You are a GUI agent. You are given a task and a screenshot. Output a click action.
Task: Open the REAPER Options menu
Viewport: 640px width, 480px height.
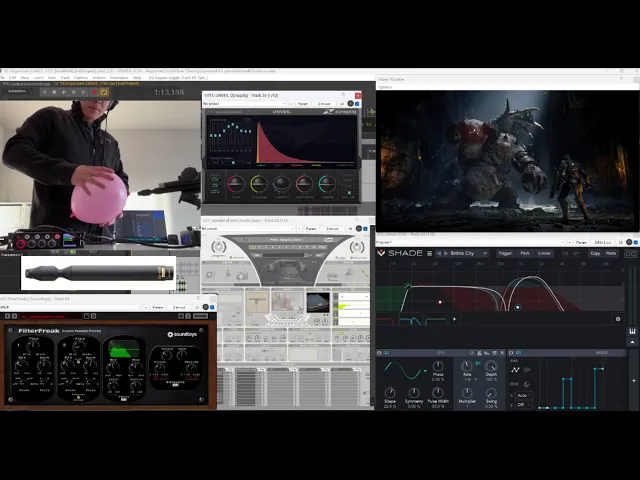coord(81,78)
